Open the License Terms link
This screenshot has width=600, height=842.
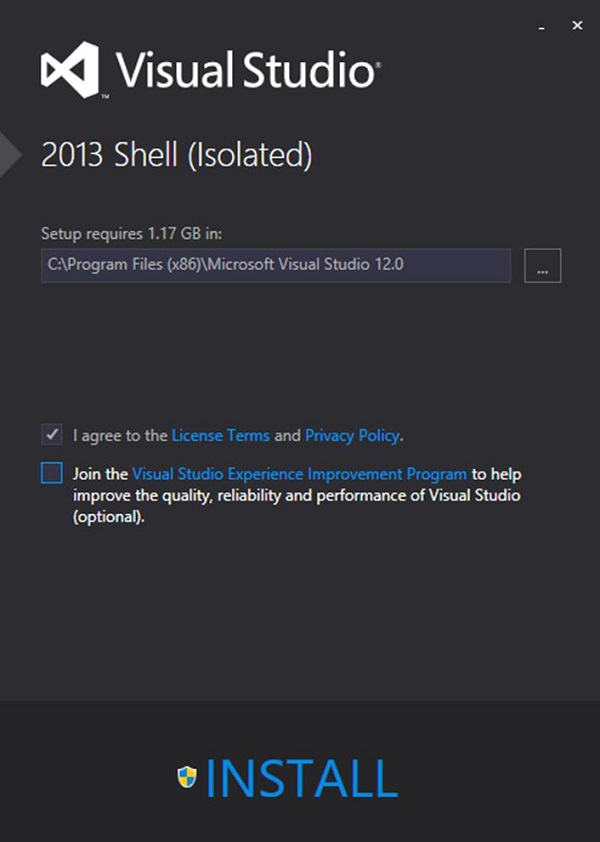coord(221,436)
